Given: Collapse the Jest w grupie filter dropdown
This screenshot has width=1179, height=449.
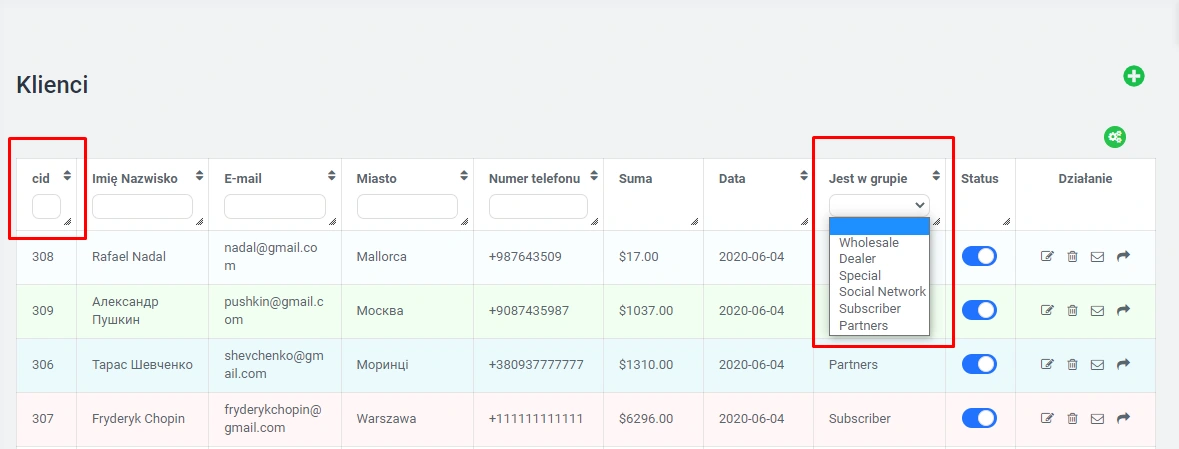Looking at the screenshot, I should tap(879, 205).
